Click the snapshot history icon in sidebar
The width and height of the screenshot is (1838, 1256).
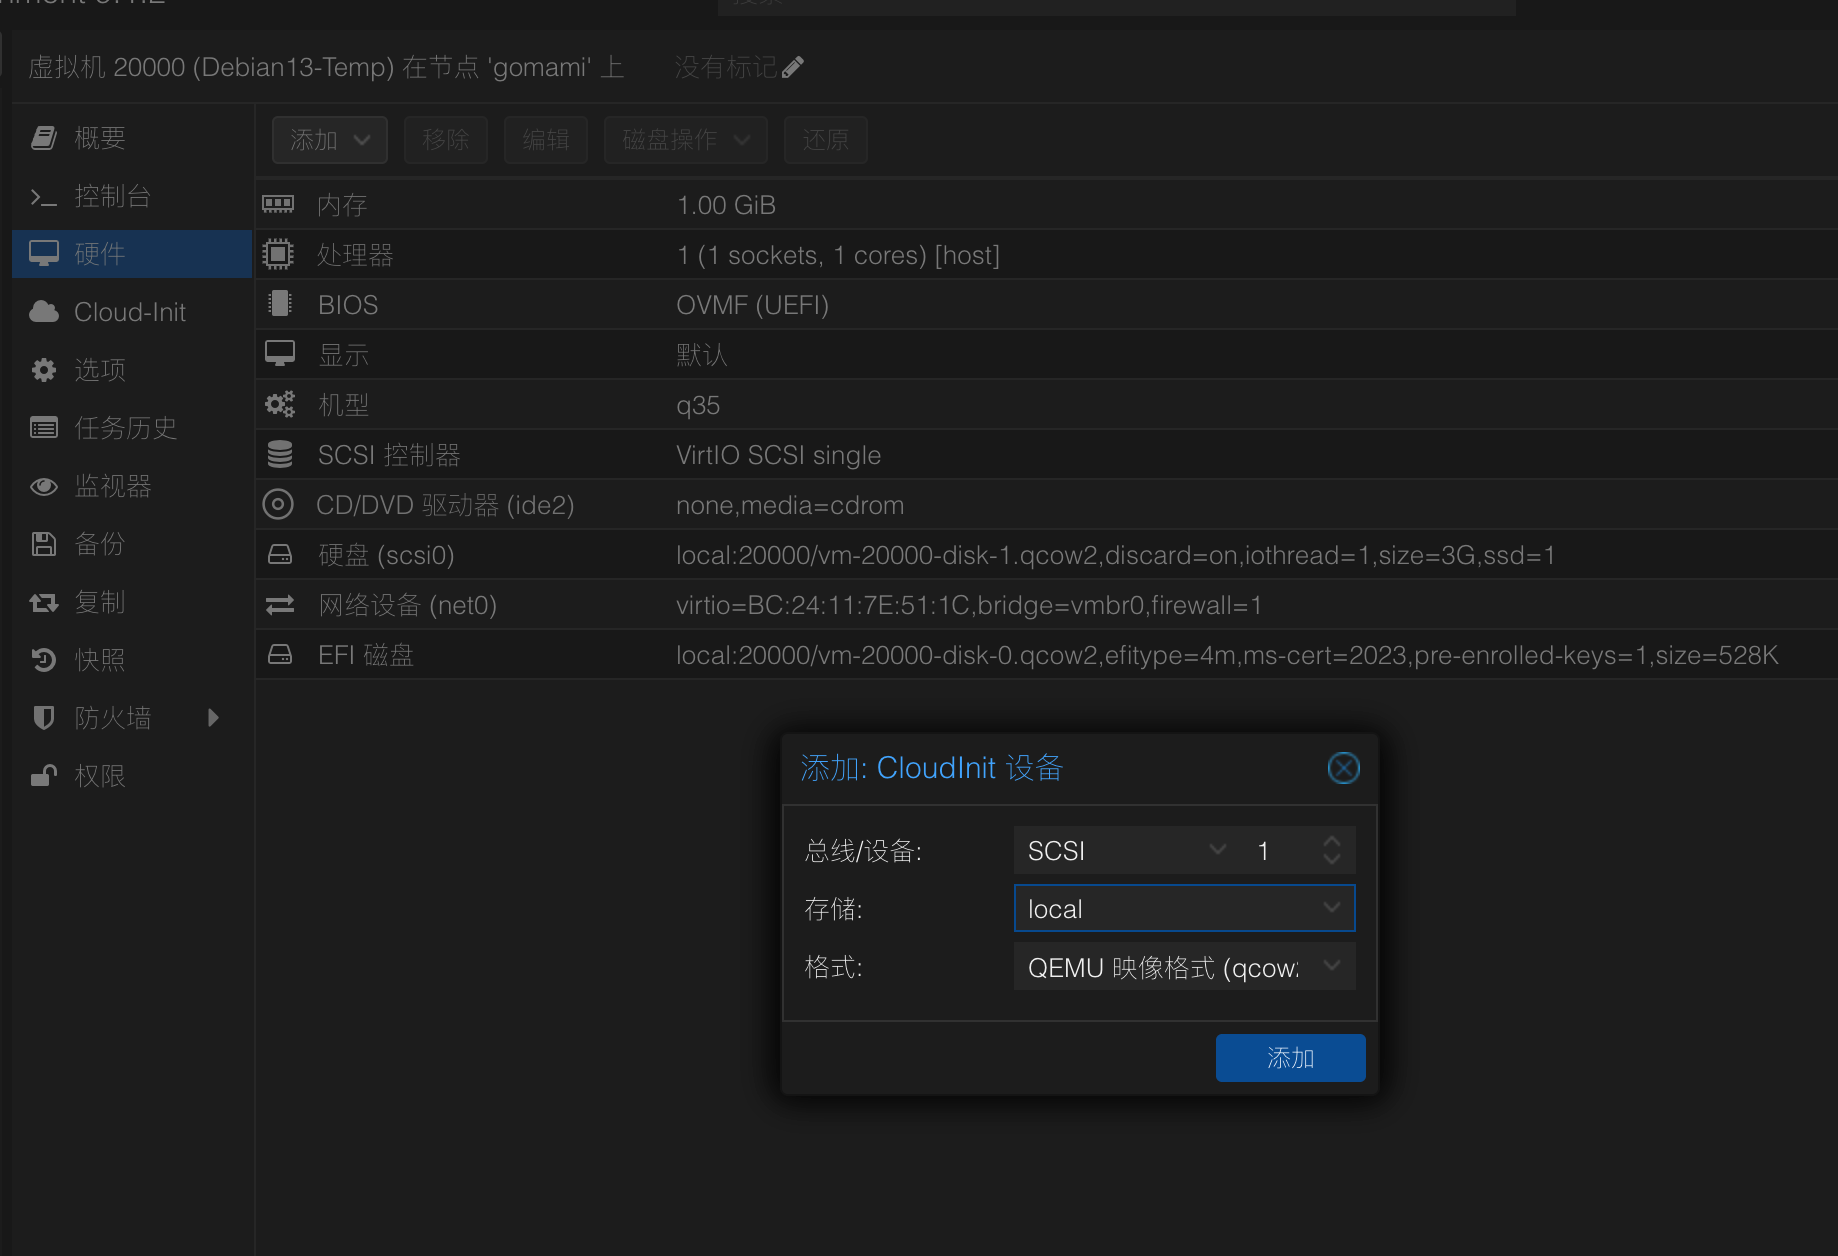coord(44,660)
